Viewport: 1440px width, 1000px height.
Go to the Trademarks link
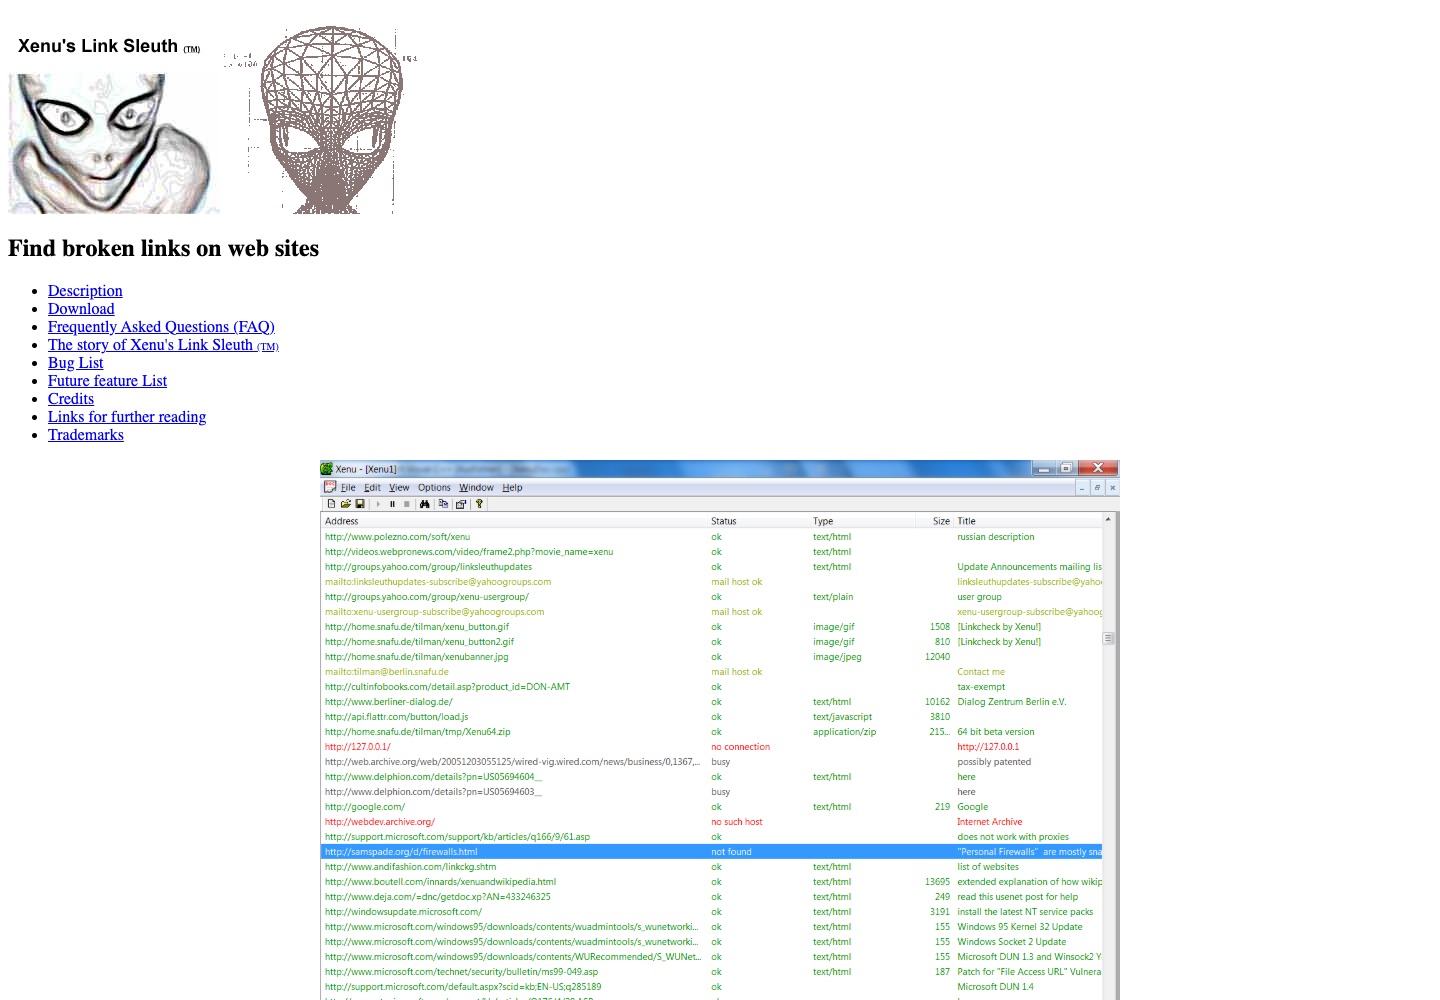[86, 435]
